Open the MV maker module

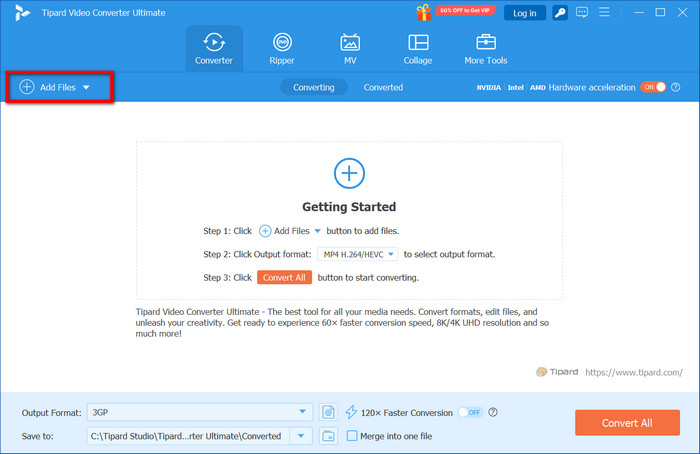tap(350, 48)
